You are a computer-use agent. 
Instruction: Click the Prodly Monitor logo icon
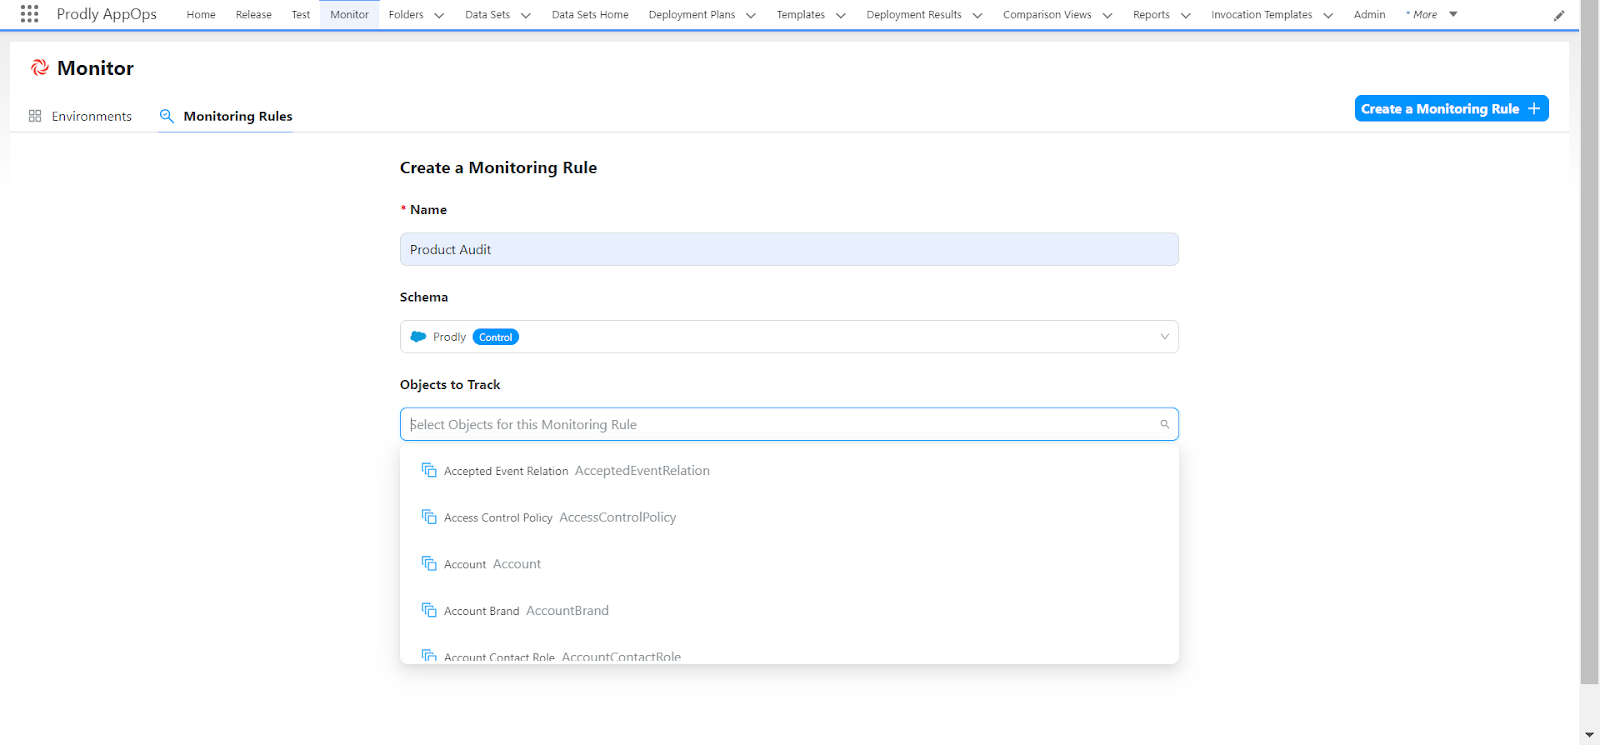(39, 68)
